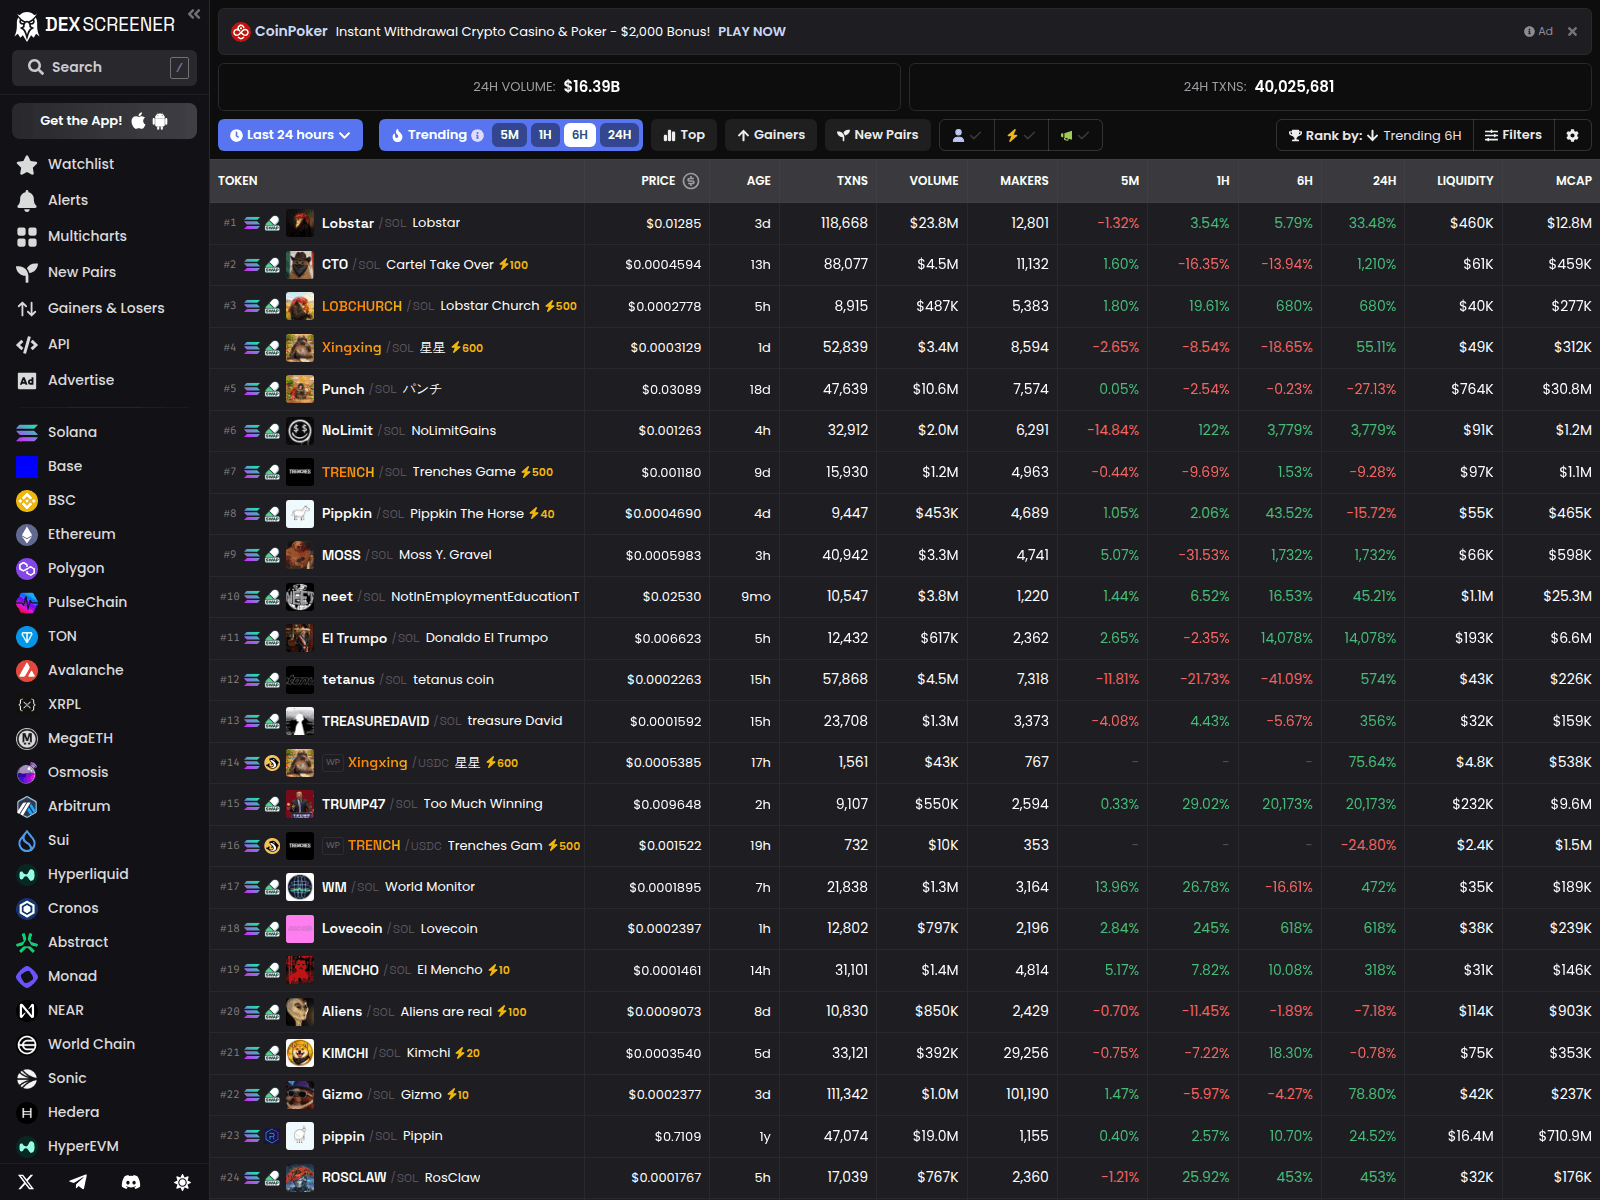The image size is (1600, 1200).
Task: Select Sui chain icon
Action: pyautogui.click(x=27, y=840)
